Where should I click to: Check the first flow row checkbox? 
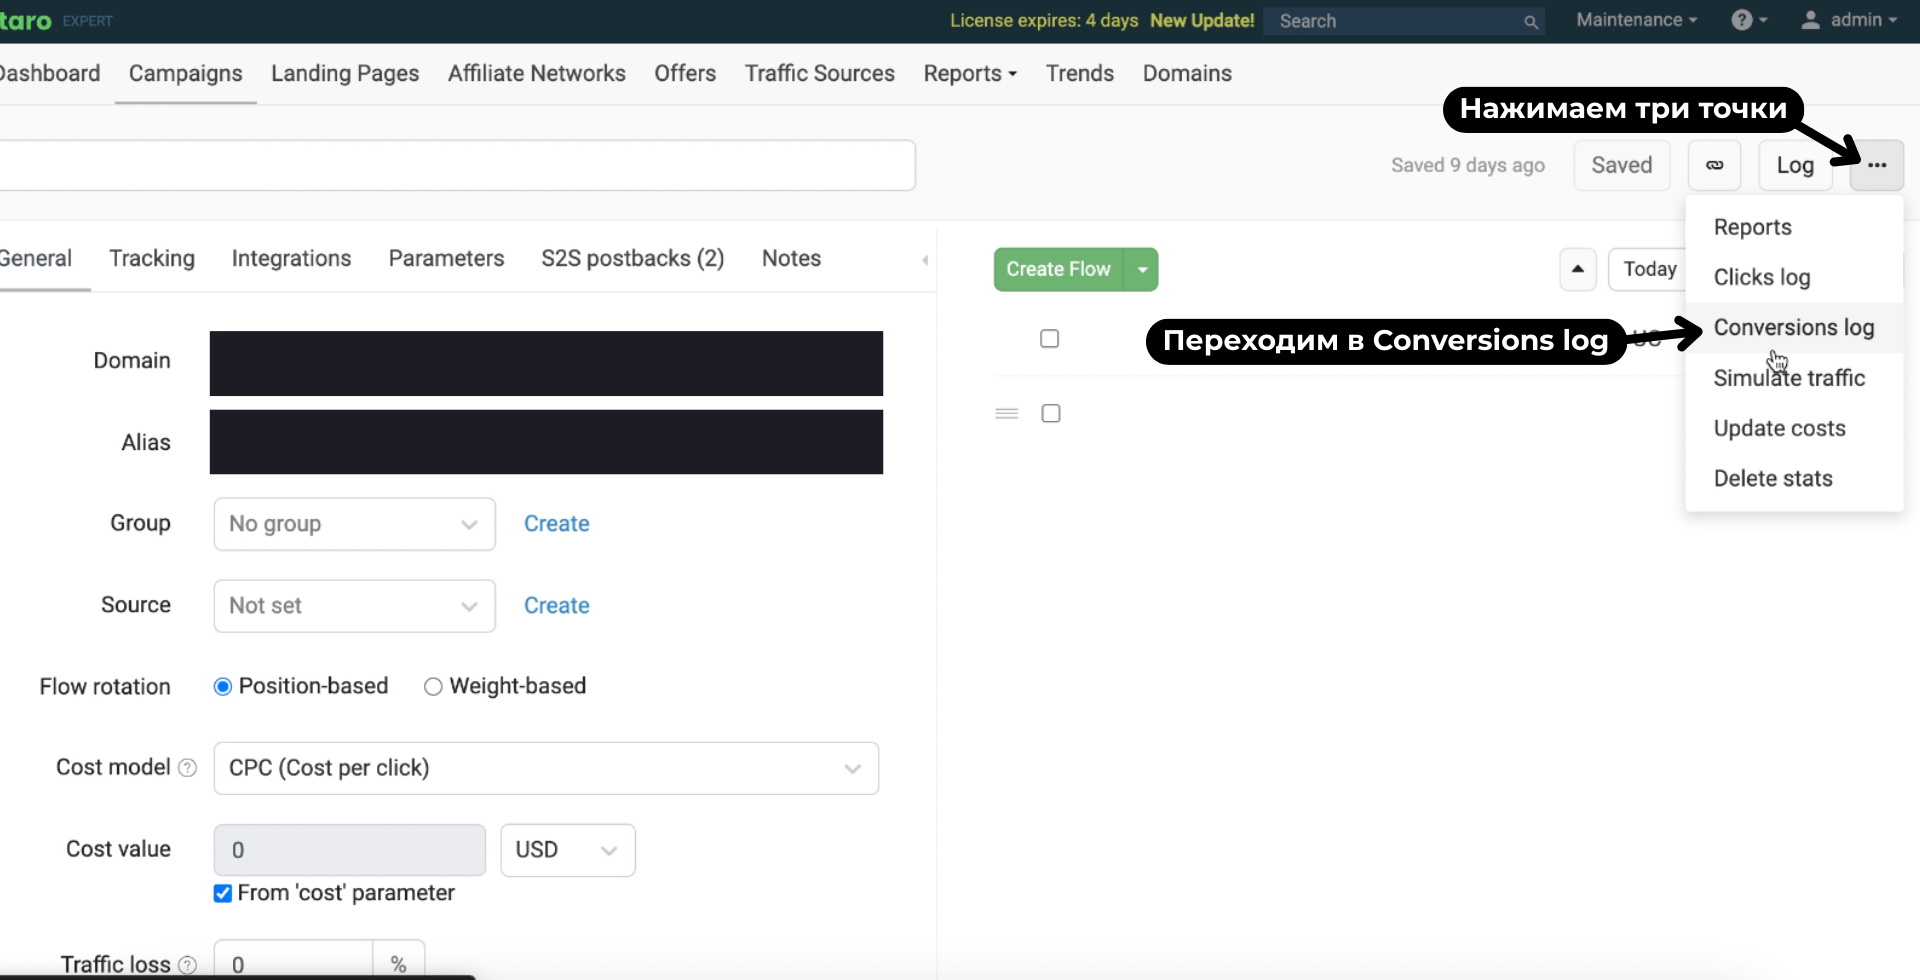[1049, 339]
